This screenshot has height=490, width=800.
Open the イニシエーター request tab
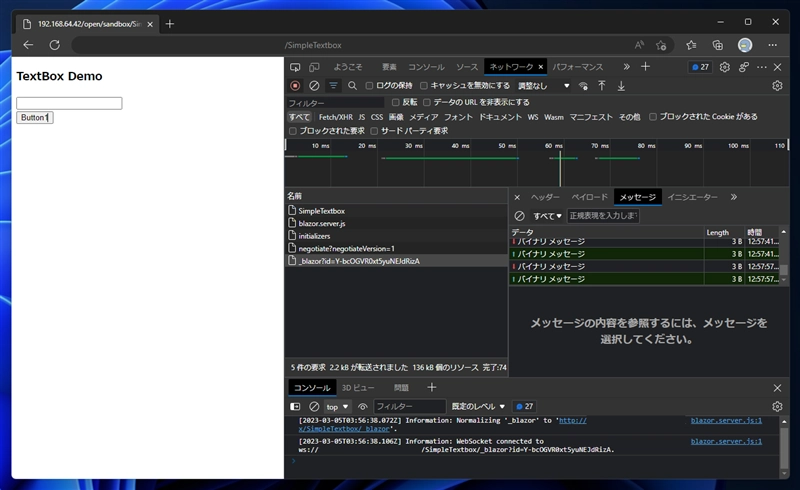pyautogui.click(x=692, y=197)
